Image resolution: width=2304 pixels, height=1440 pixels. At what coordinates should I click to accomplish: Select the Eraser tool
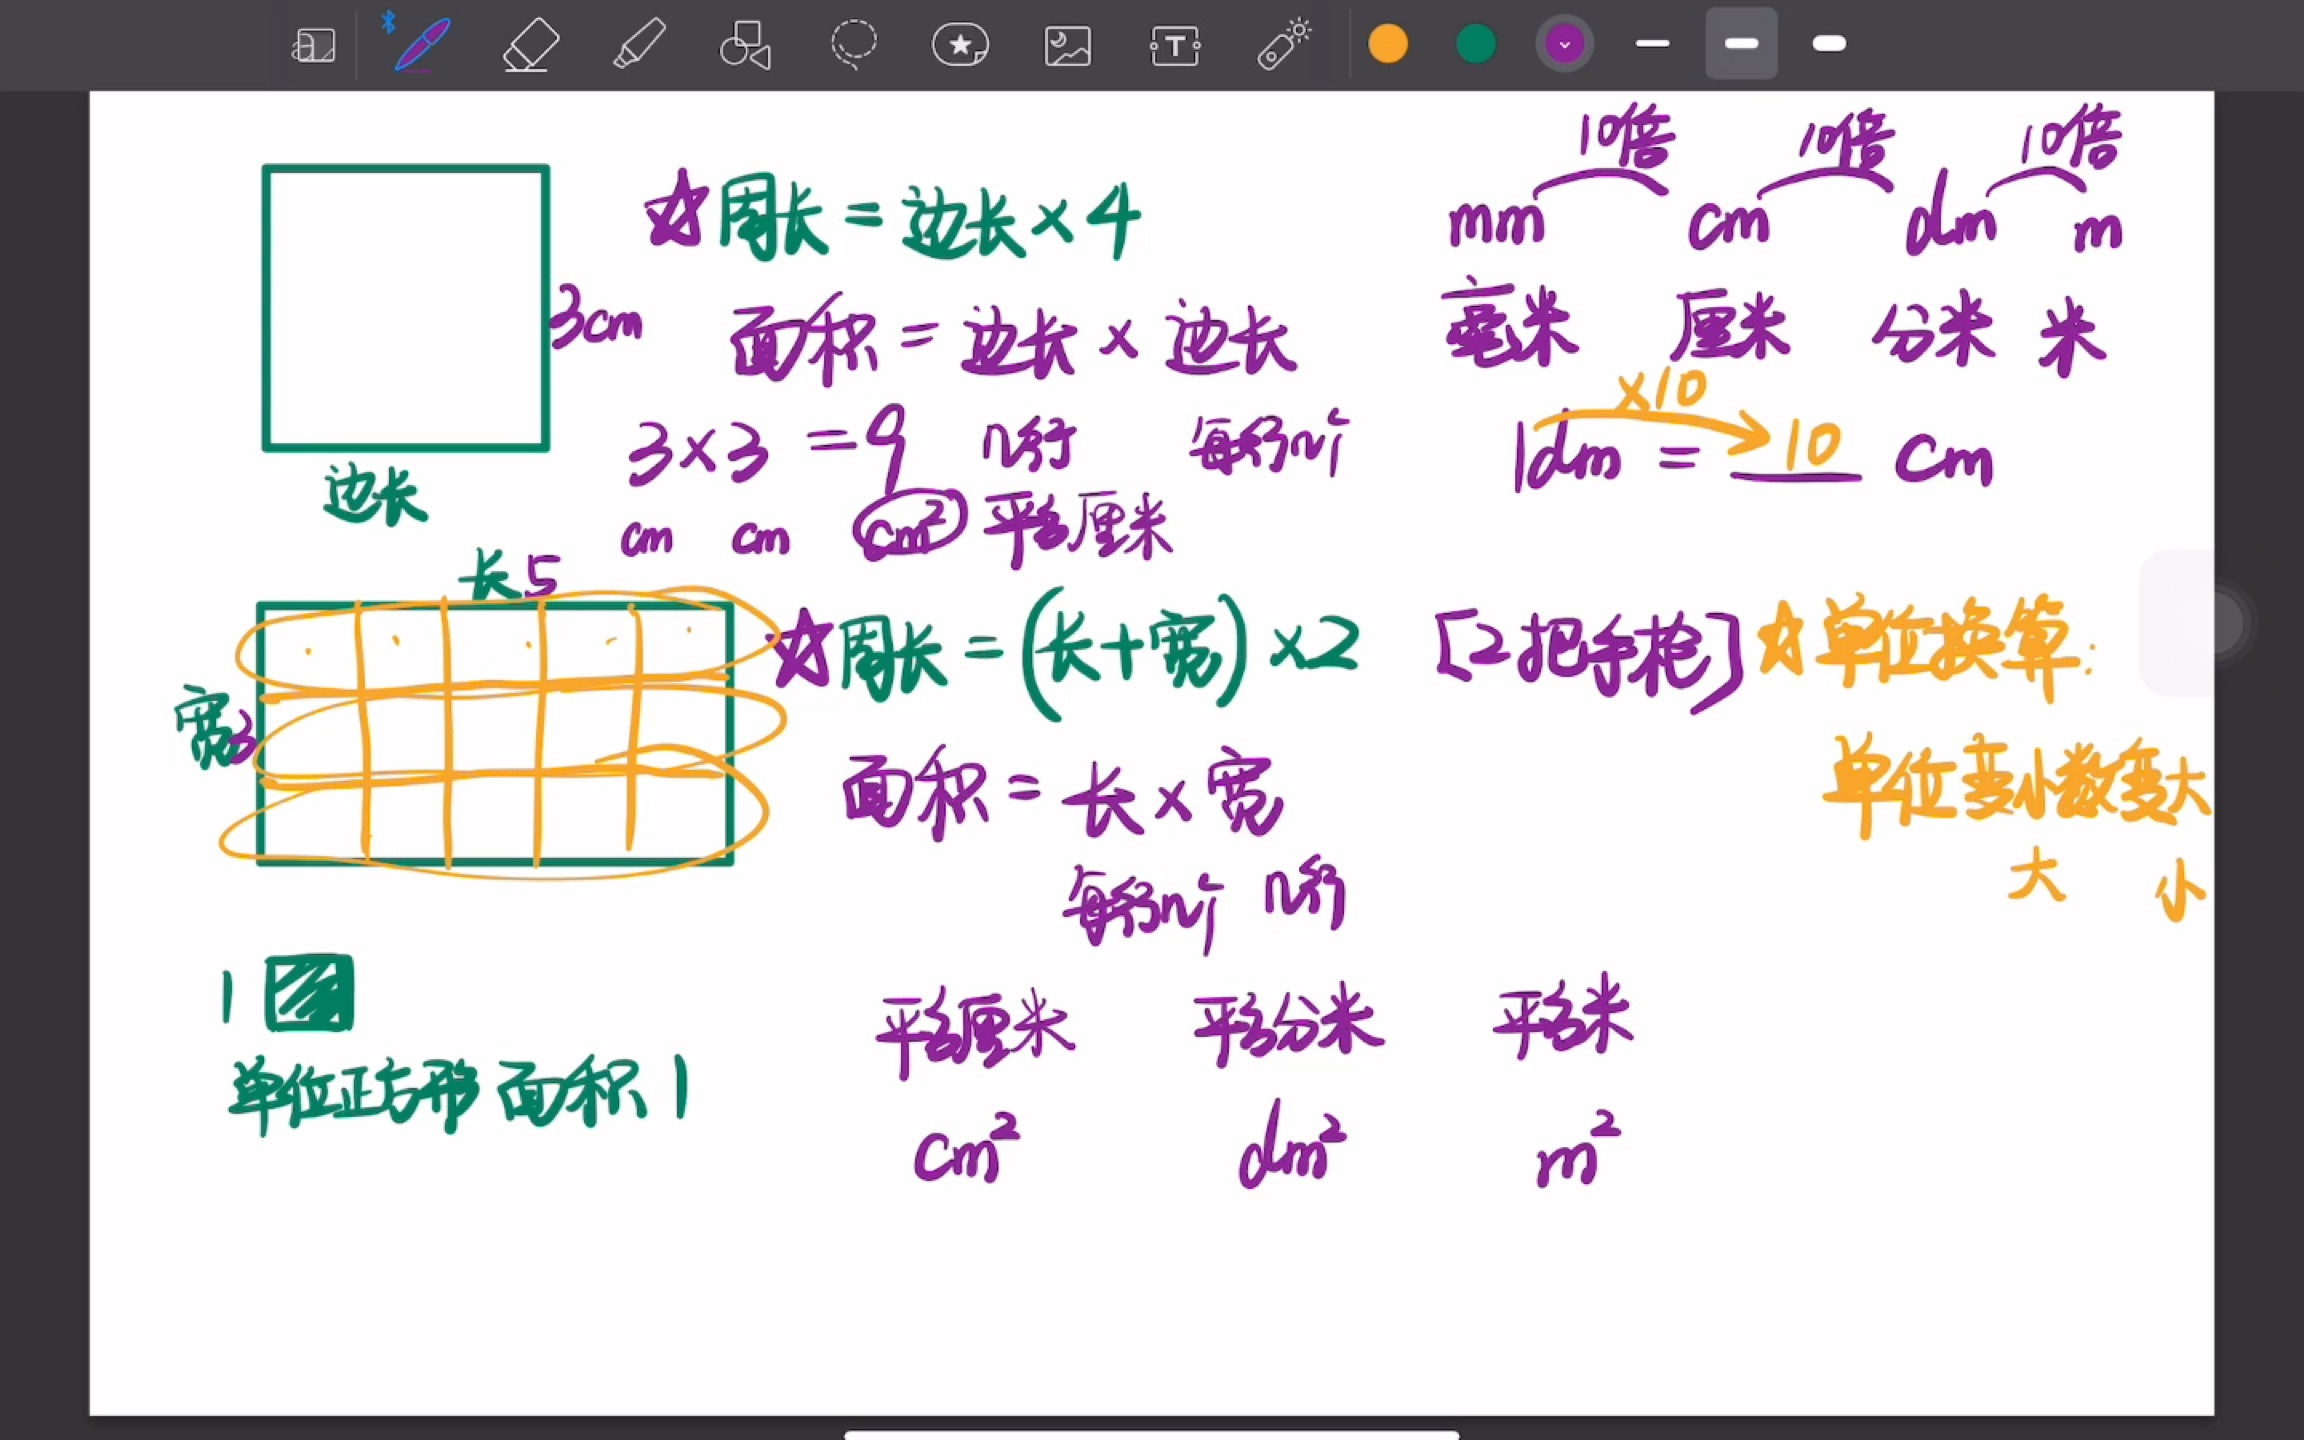pyautogui.click(x=530, y=45)
